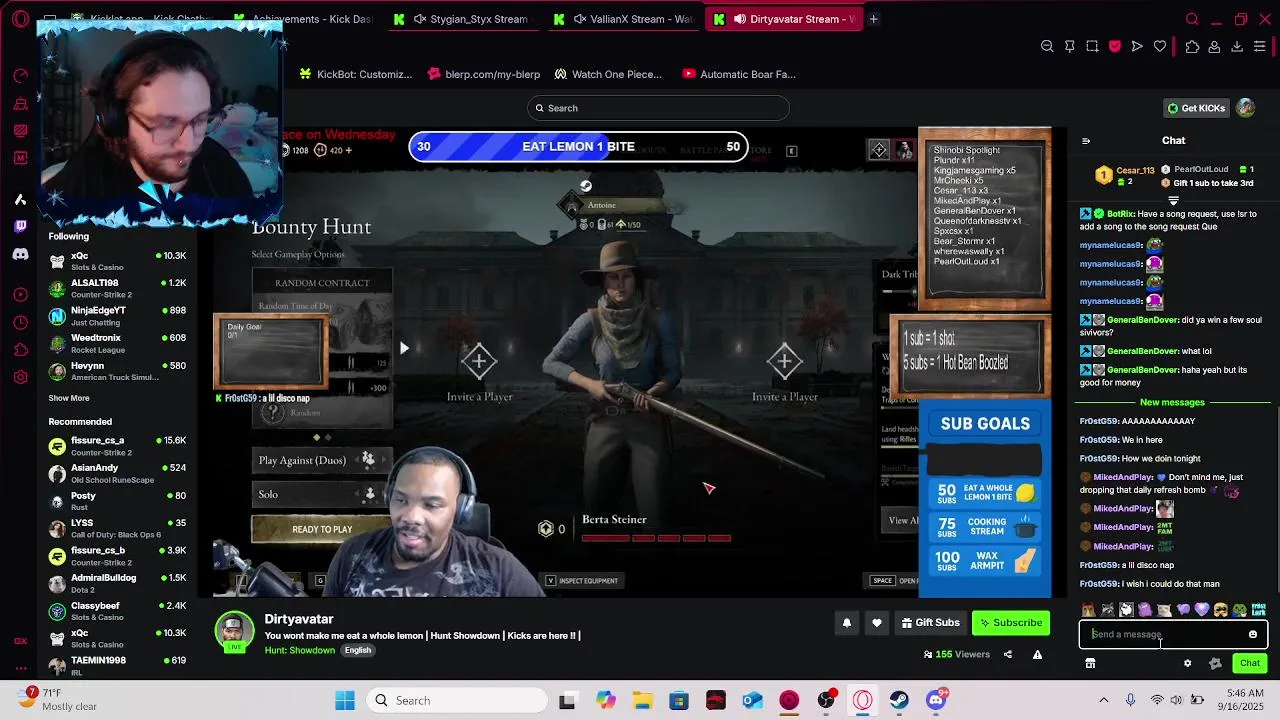The height and width of the screenshot is (720, 1280).
Task: Open Watch One Piece bookmark
Action: [x=608, y=74]
